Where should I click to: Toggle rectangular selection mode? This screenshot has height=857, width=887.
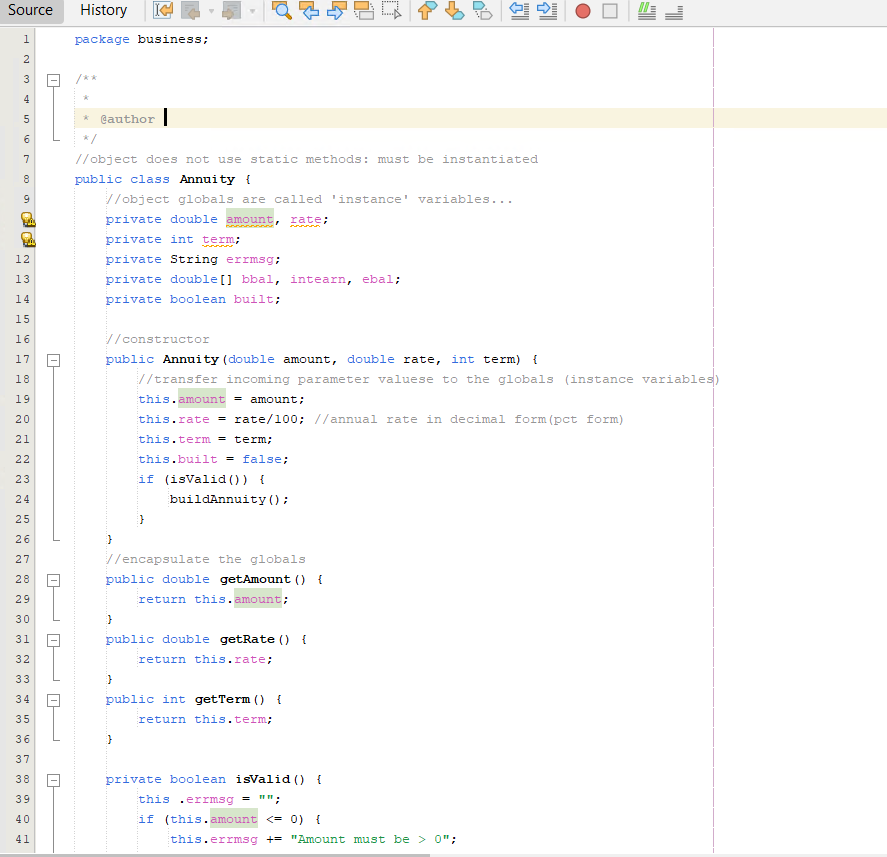click(x=391, y=11)
